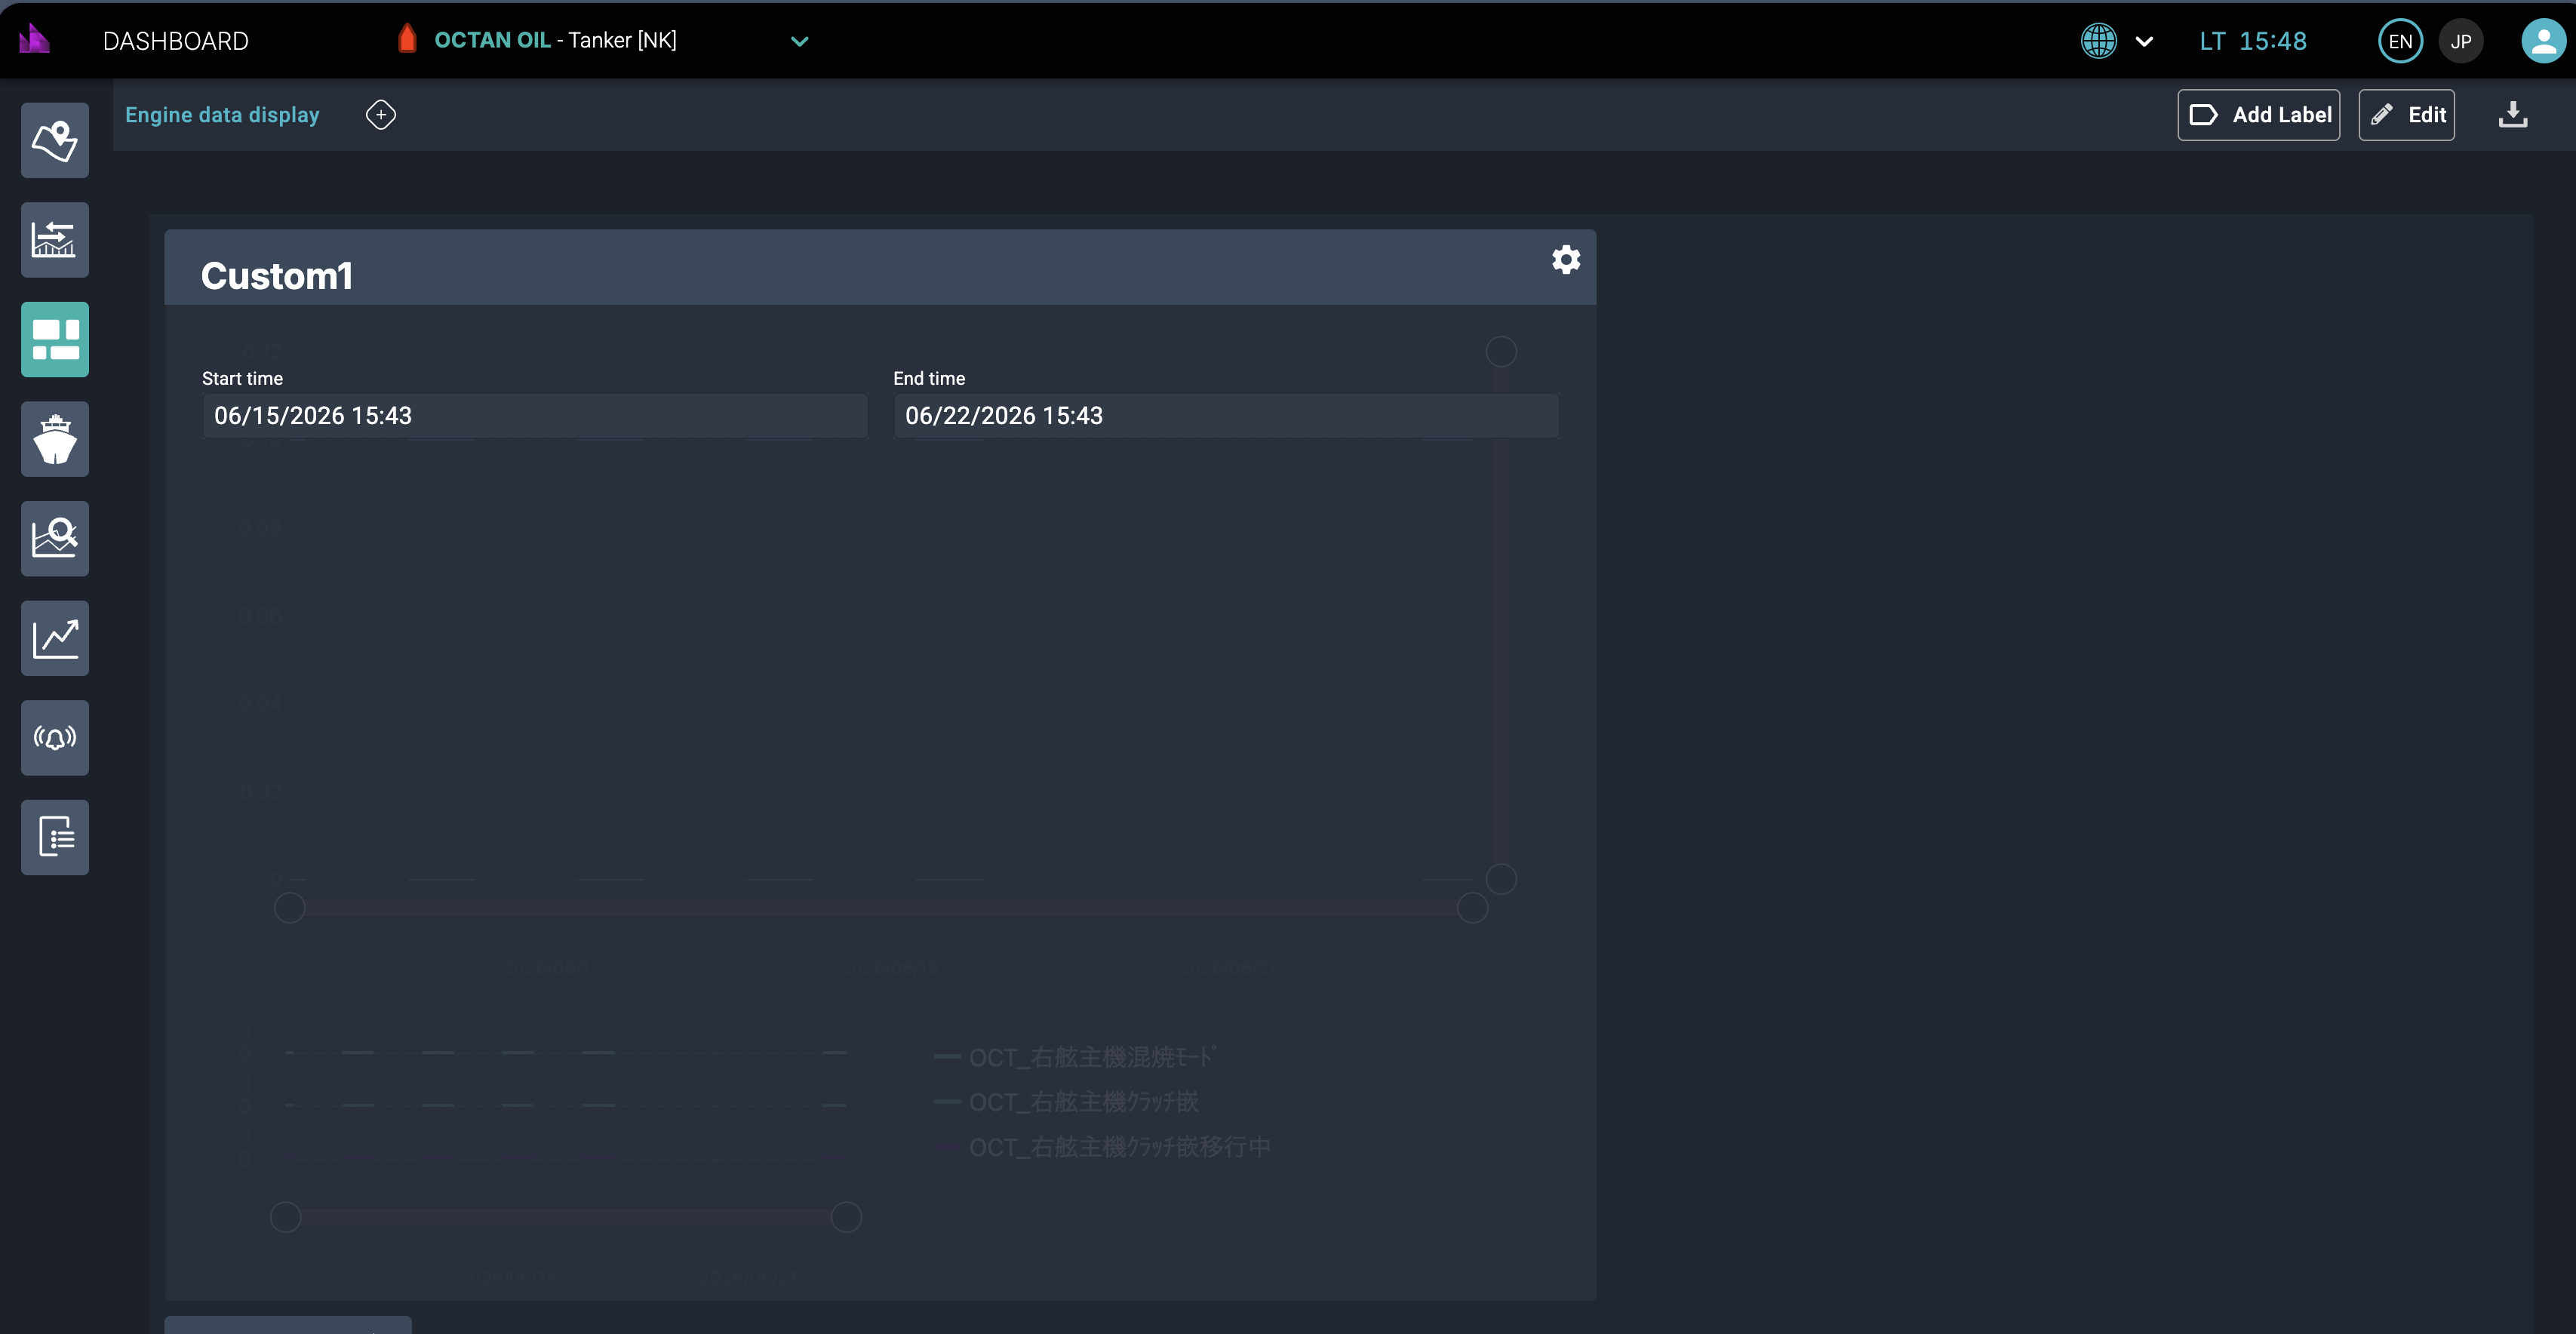Toggle legend entry OCT_右舷主機混焼ﾓｰﾄﾞ
Image resolution: width=2576 pixels, height=1334 pixels.
click(1076, 1057)
